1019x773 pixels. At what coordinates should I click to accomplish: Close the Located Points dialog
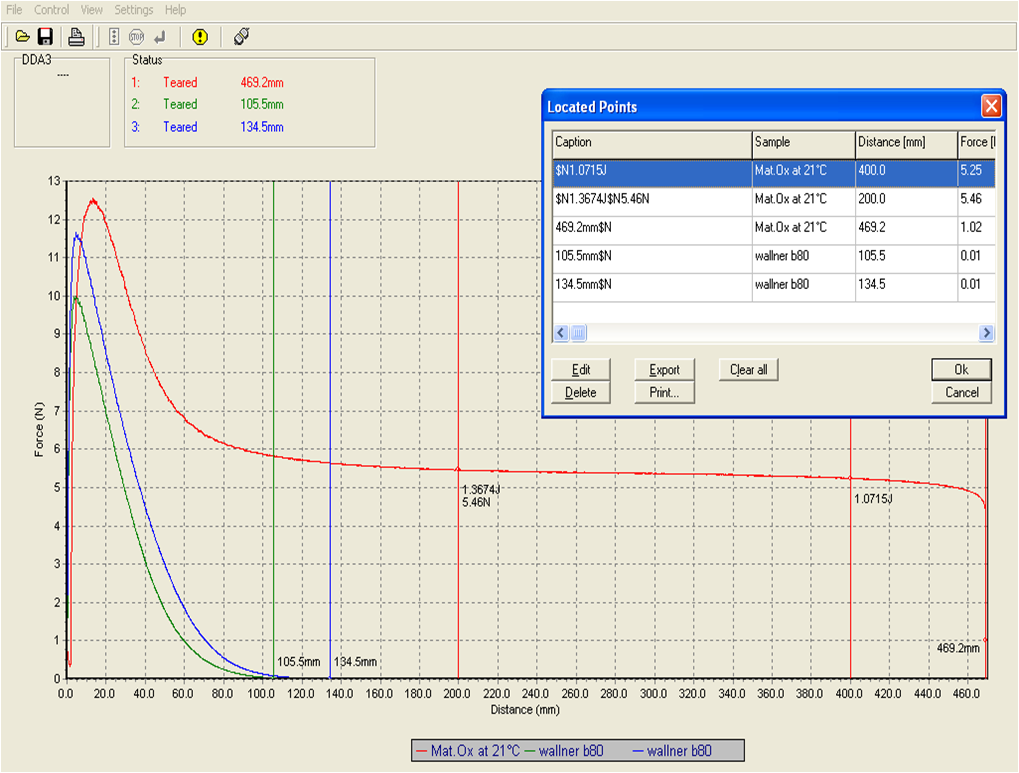[990, 106]
